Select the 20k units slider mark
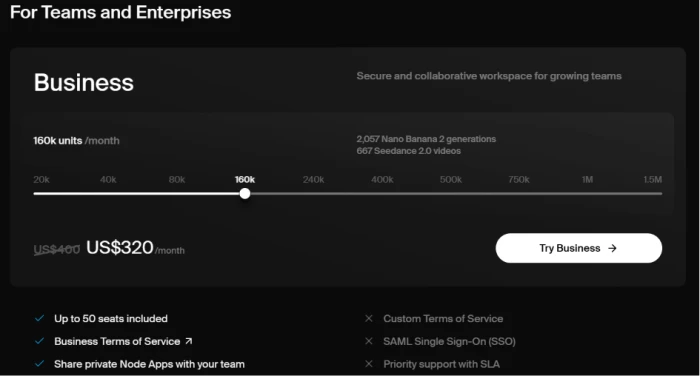 (42, 180)
